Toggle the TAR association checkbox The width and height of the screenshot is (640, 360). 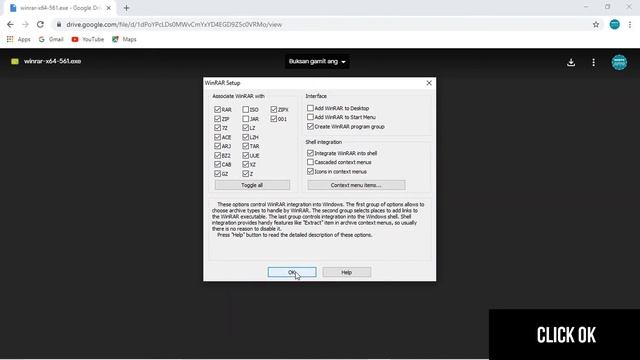(245, 146)
